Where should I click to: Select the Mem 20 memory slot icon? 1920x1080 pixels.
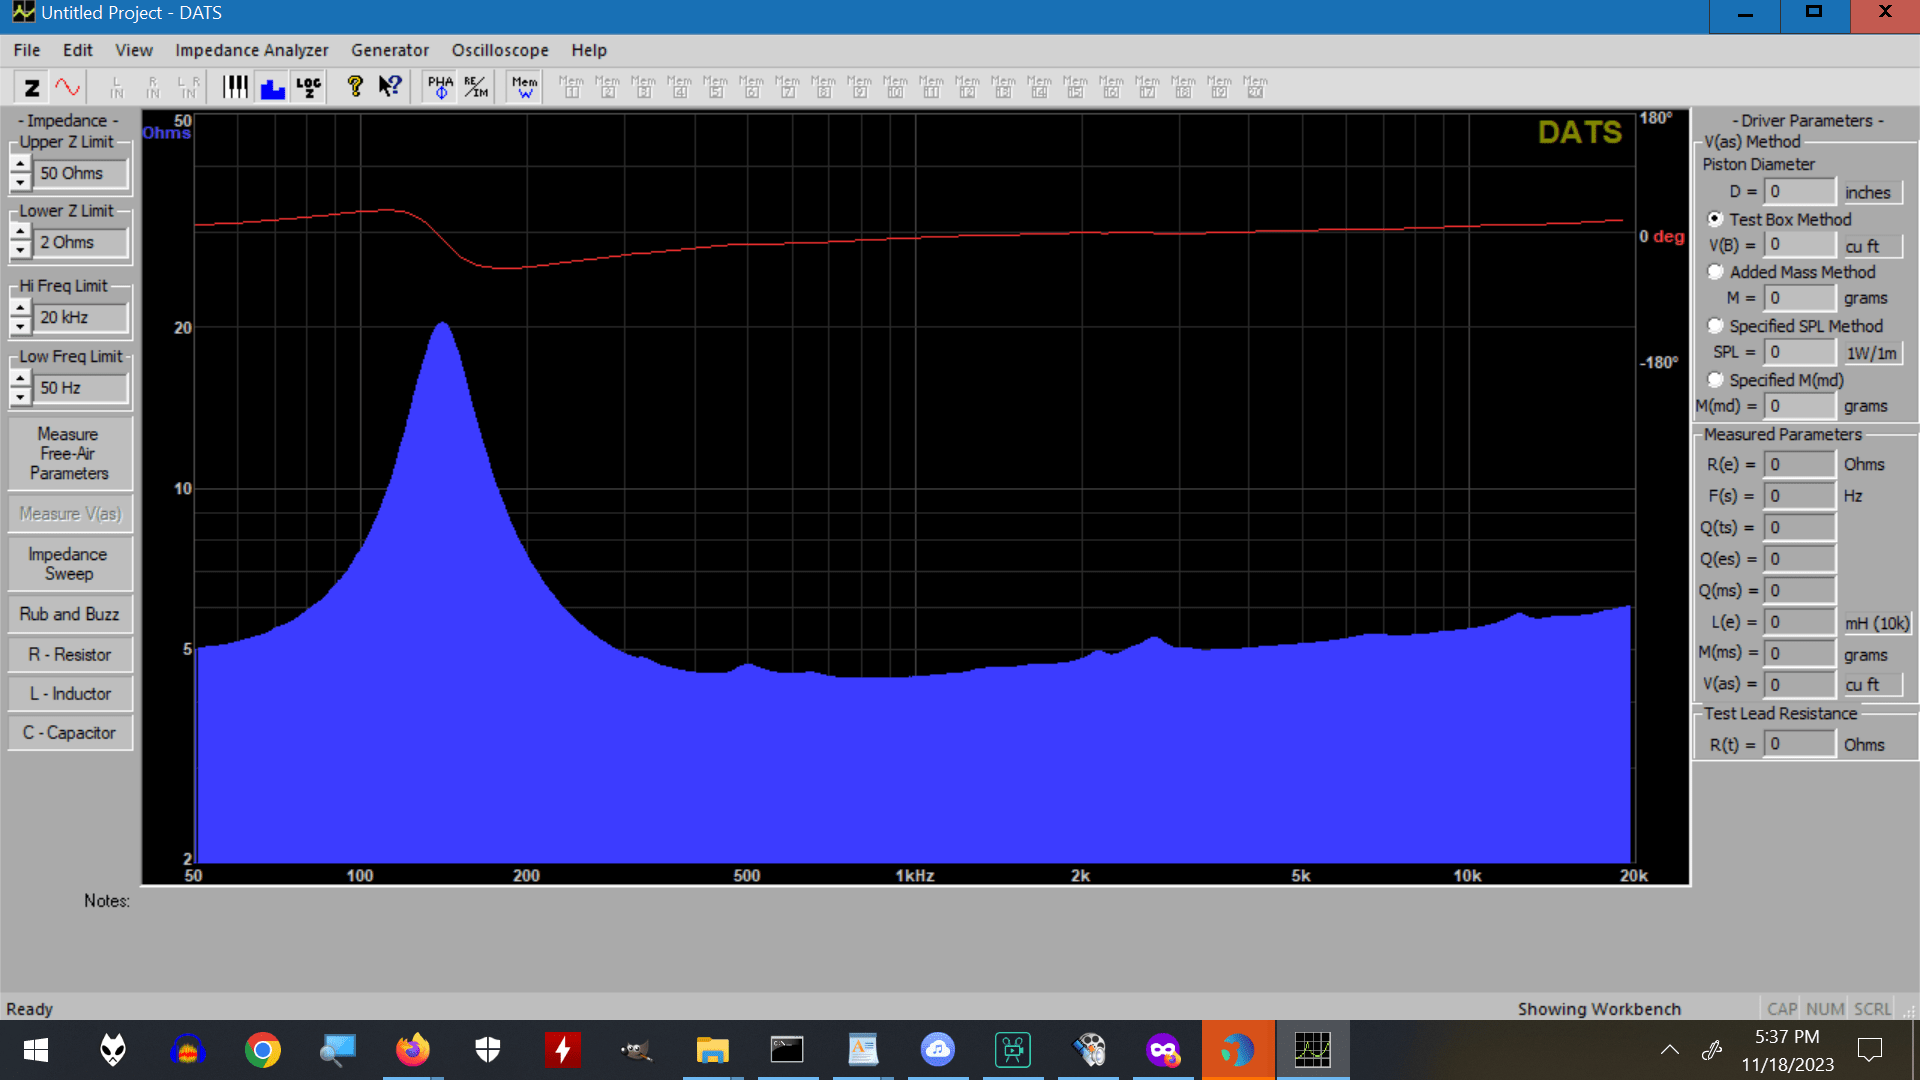click(x=1256, y=87)
